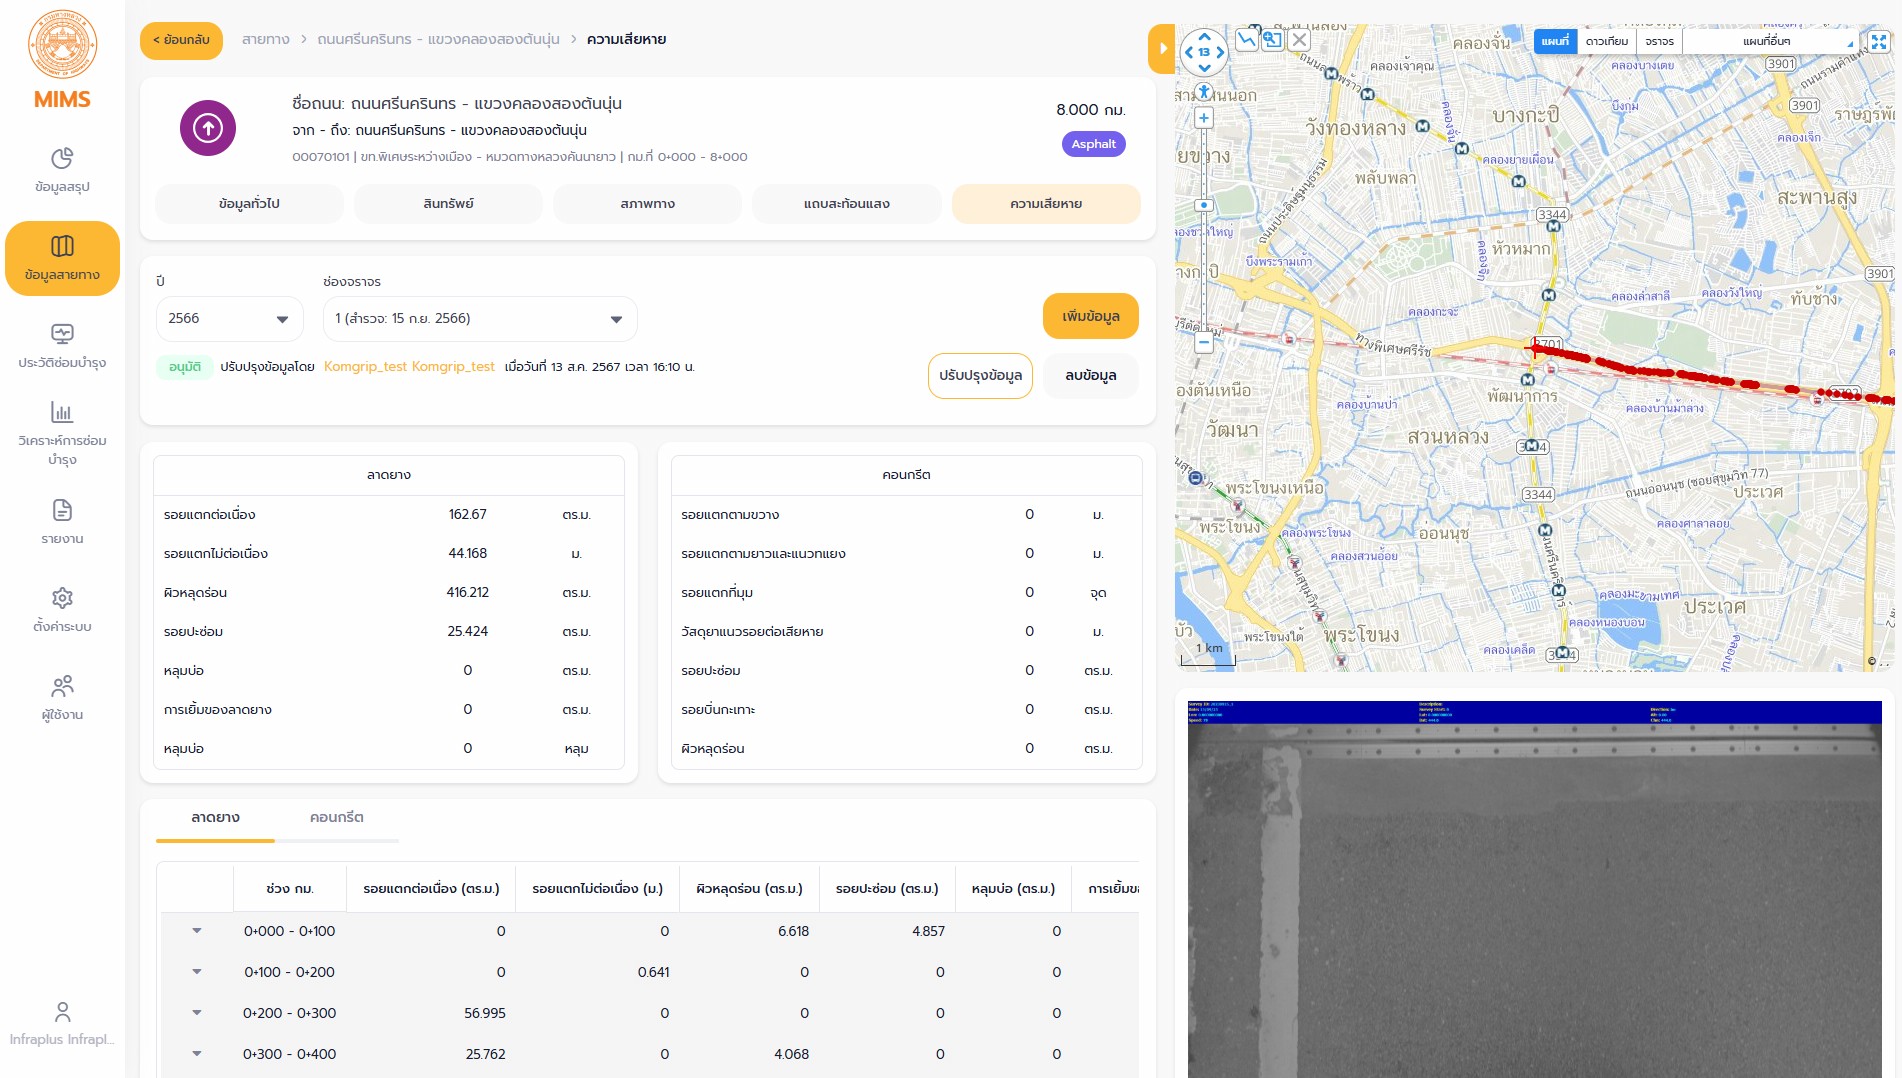Viewport: 1902px width, 1078px height.
Task: Open the year 2566 dropdown
Action: click(229, 319)
